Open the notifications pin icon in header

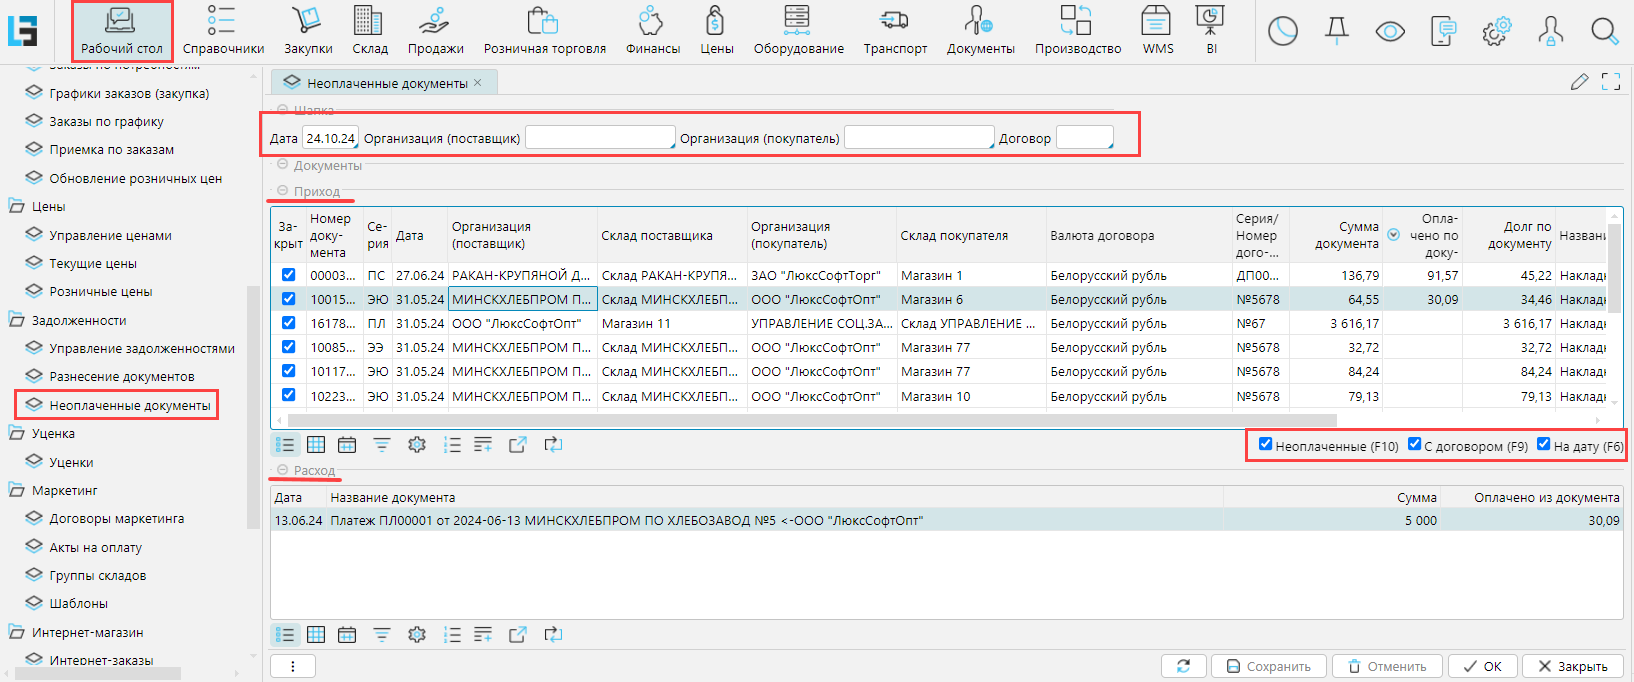click(1336, 31)
